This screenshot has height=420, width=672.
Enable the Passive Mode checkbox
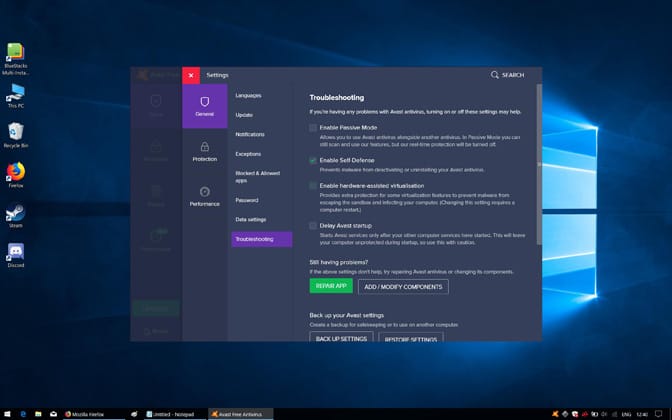tap(313, 128)
